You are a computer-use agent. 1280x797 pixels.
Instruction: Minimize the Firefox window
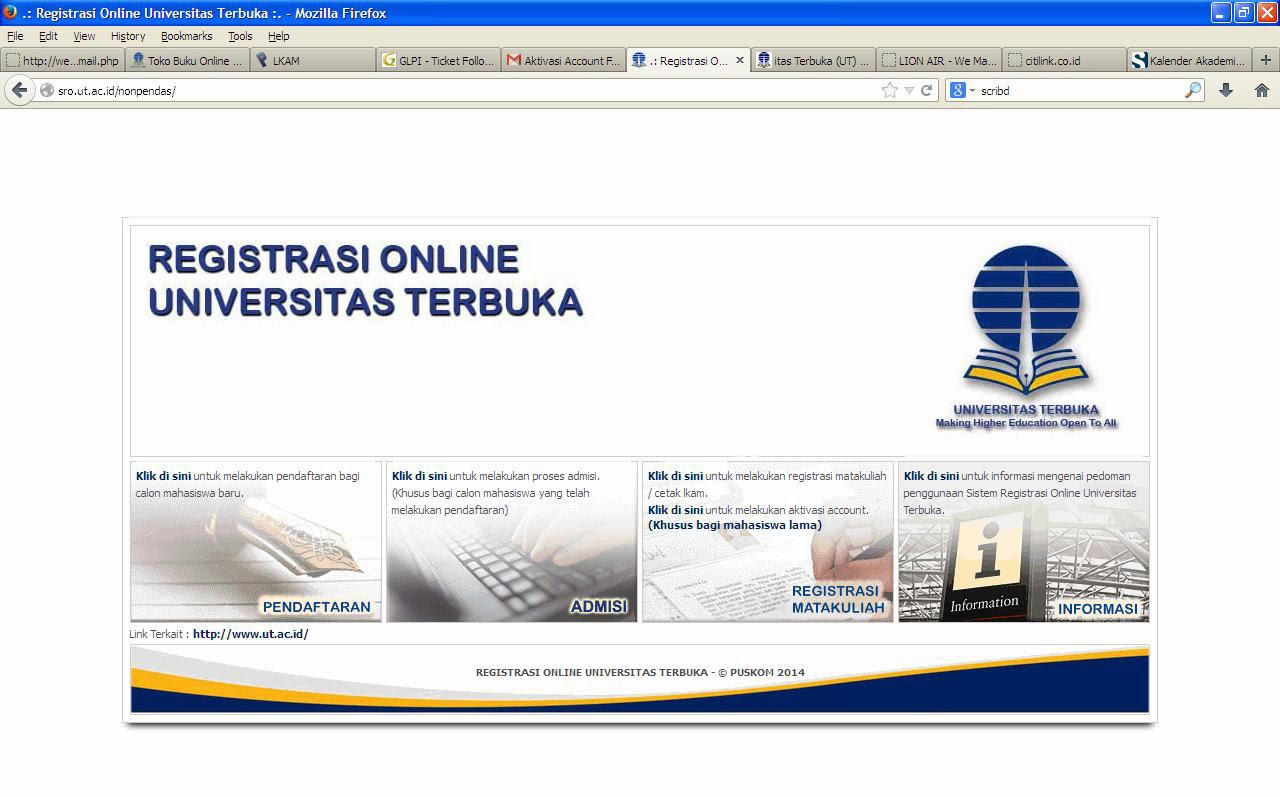click(x=1221, y=12)
